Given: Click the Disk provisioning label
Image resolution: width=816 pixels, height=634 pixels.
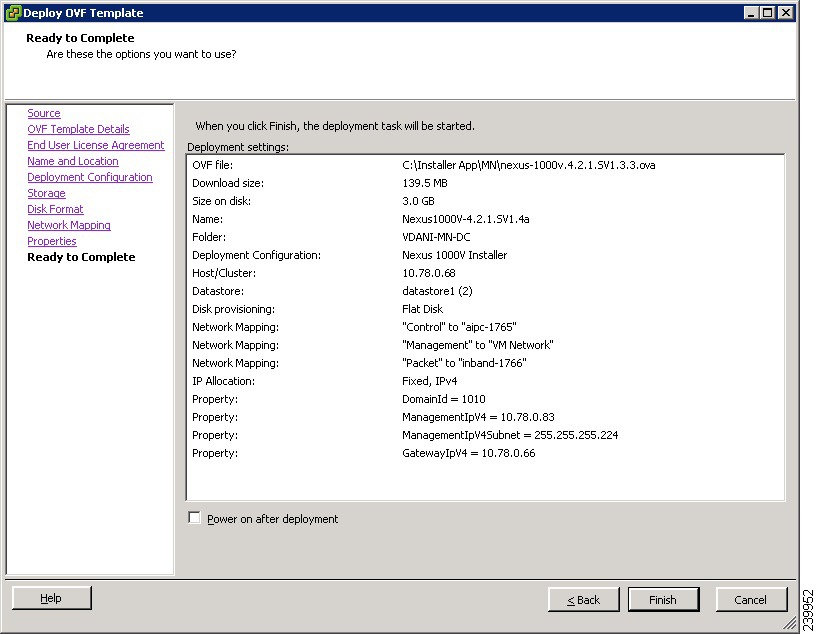Looking at the screenshot, I should point(233,309).
